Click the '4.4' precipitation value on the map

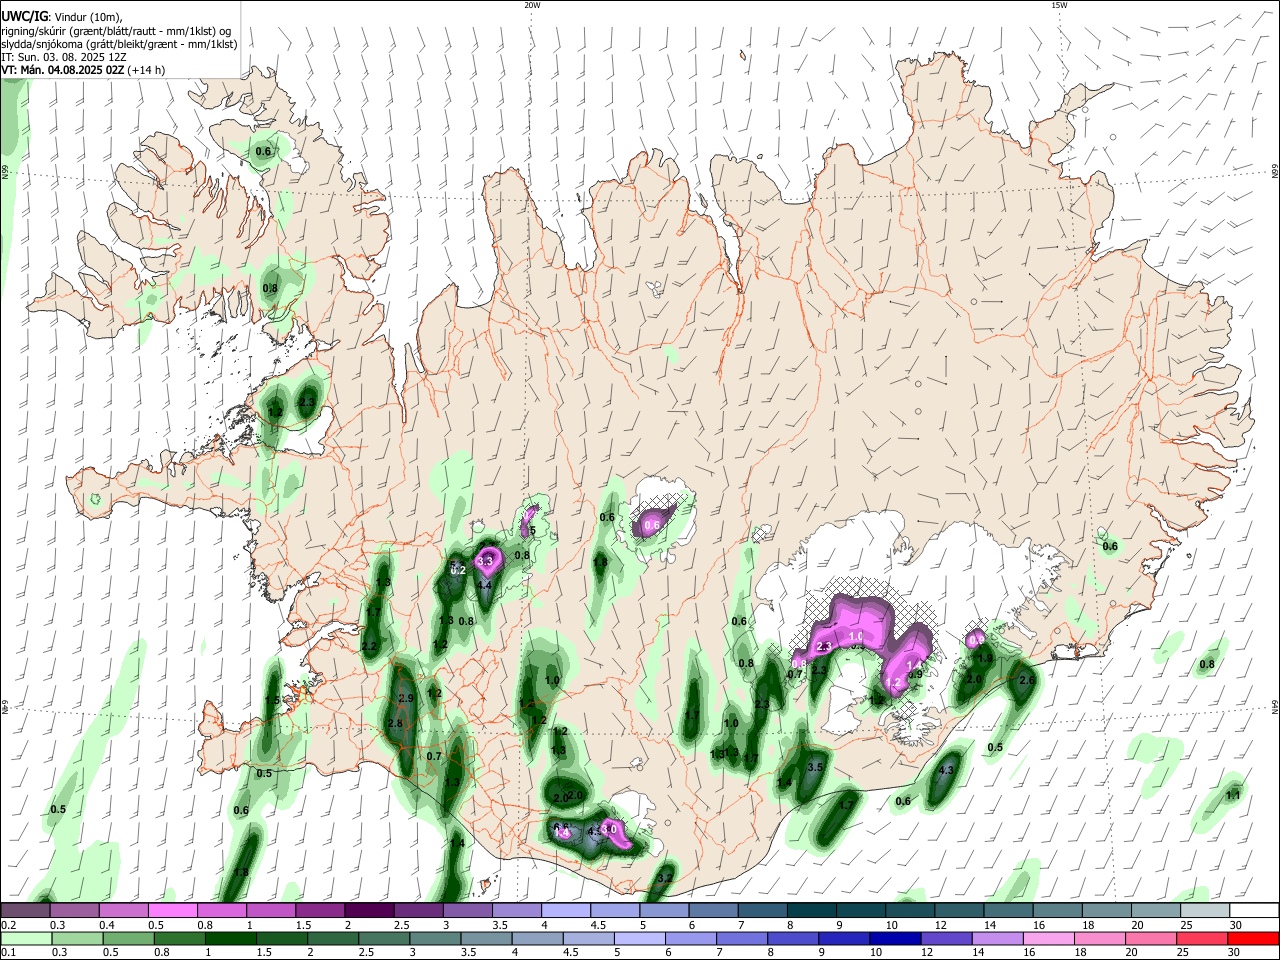[484, 586]
